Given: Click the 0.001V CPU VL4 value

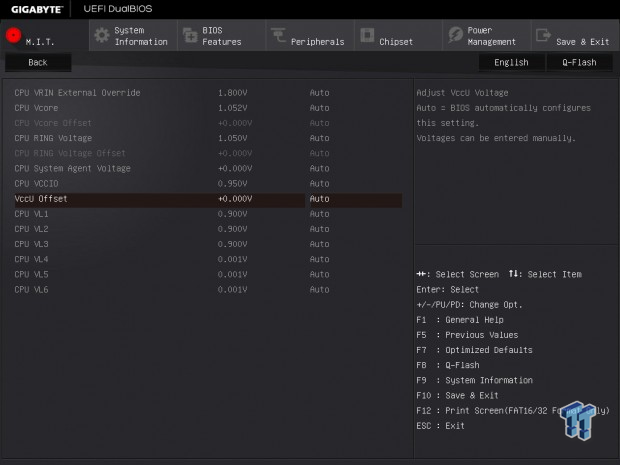Looking at the screenshot, I should pos(232,259).
